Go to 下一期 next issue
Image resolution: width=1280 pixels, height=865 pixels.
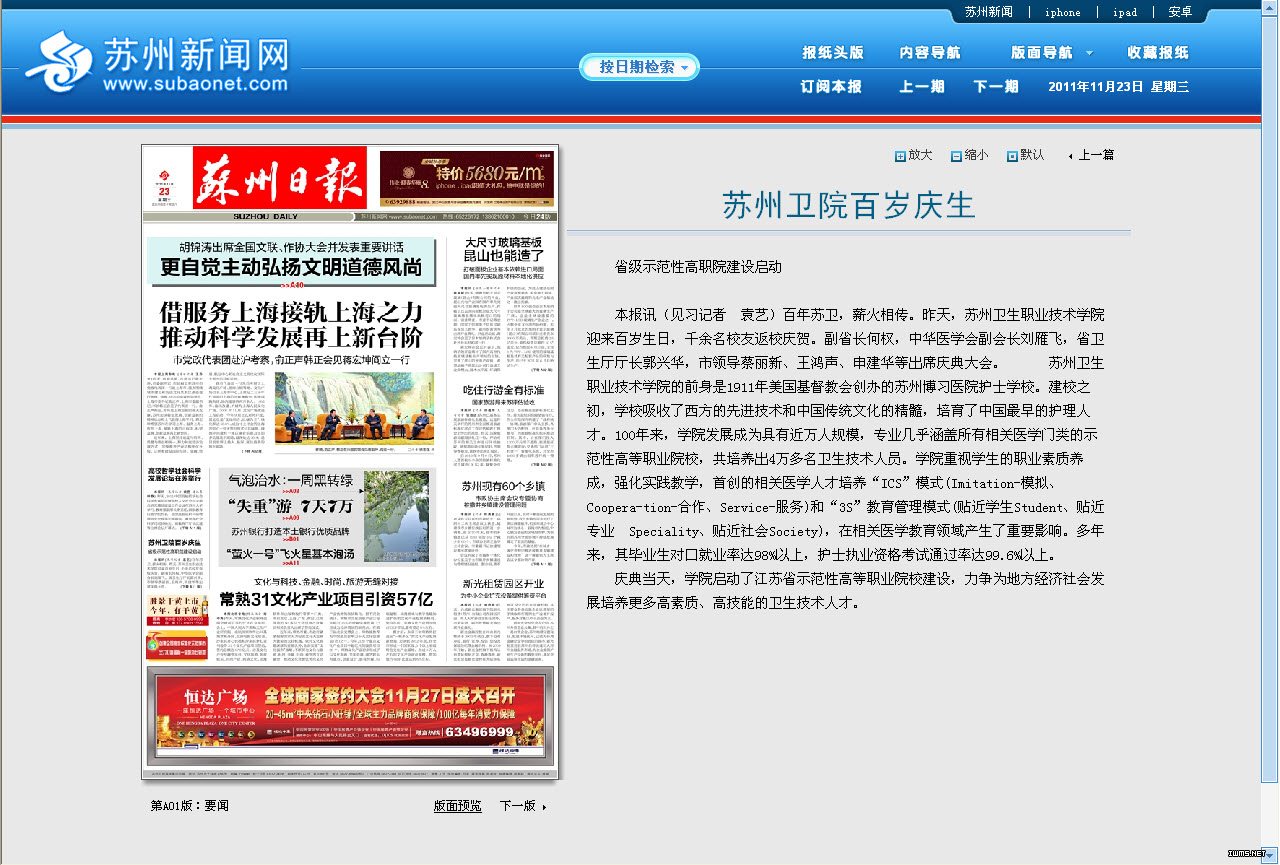click(996, 87)
